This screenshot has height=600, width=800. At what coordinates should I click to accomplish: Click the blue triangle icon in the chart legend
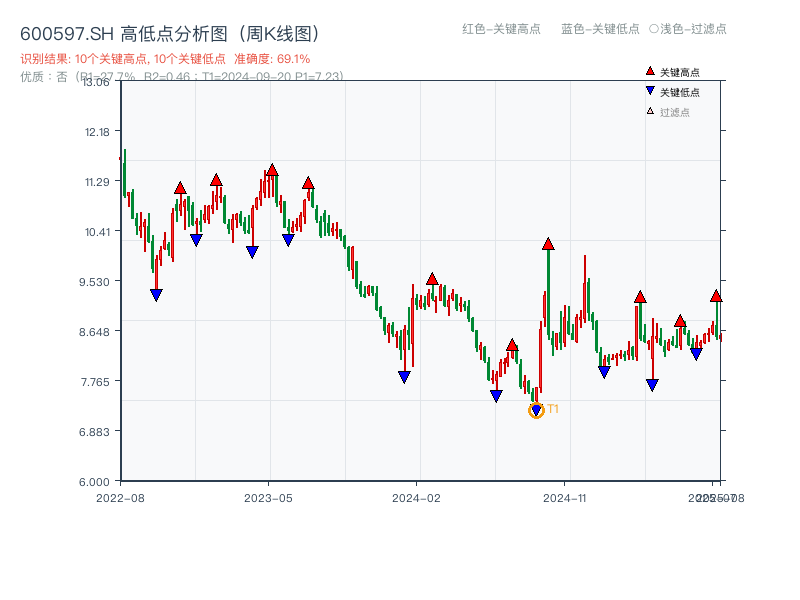[650, 91]
